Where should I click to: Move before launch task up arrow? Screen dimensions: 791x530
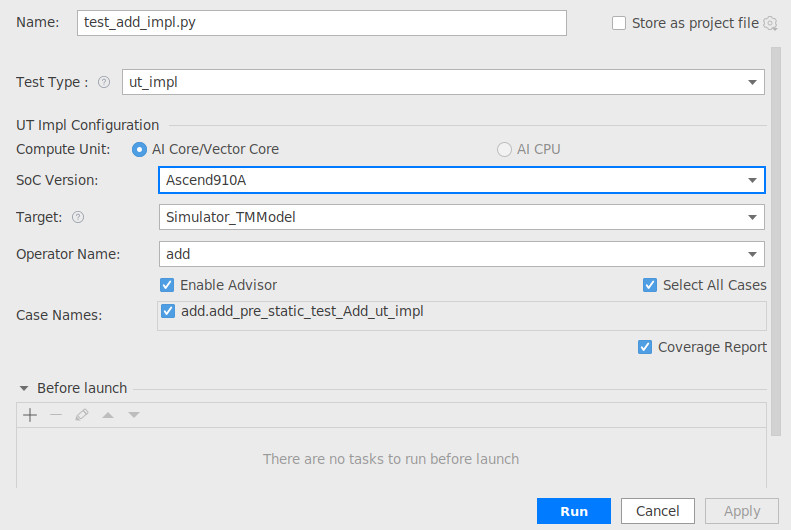click(108, 415)
